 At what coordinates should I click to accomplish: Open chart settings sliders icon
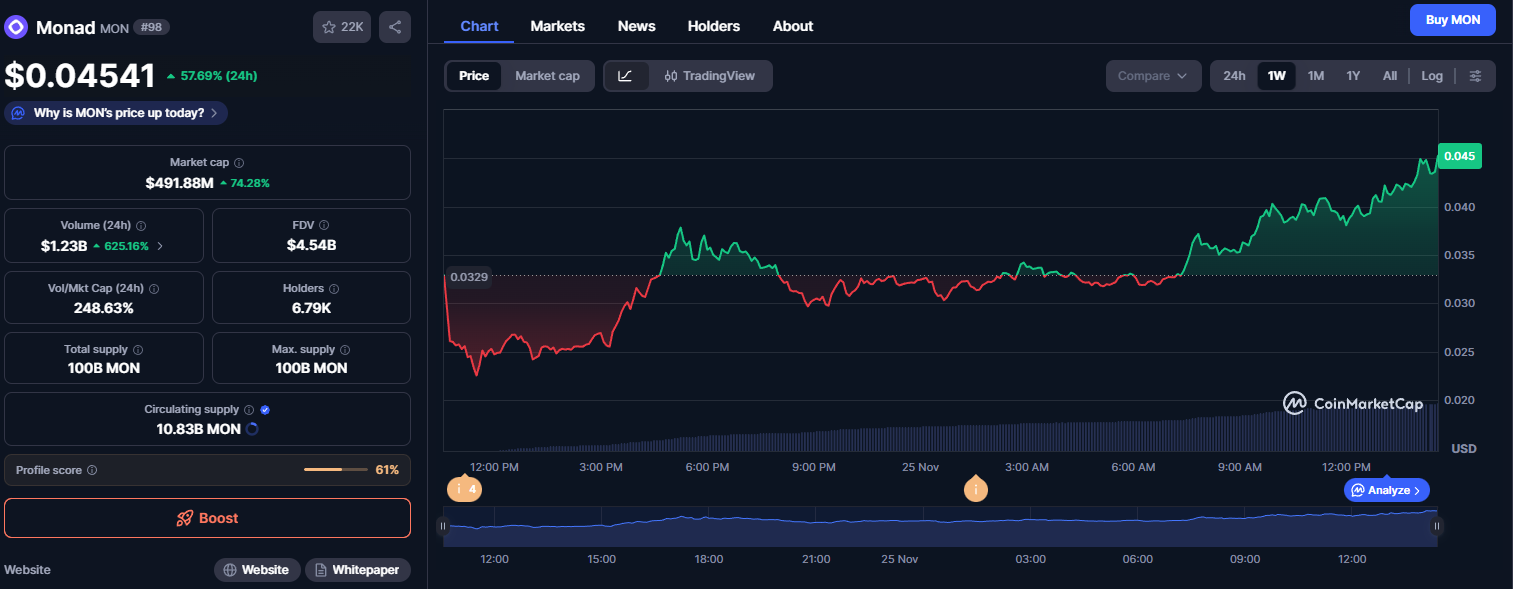(x=1475, y=76)
